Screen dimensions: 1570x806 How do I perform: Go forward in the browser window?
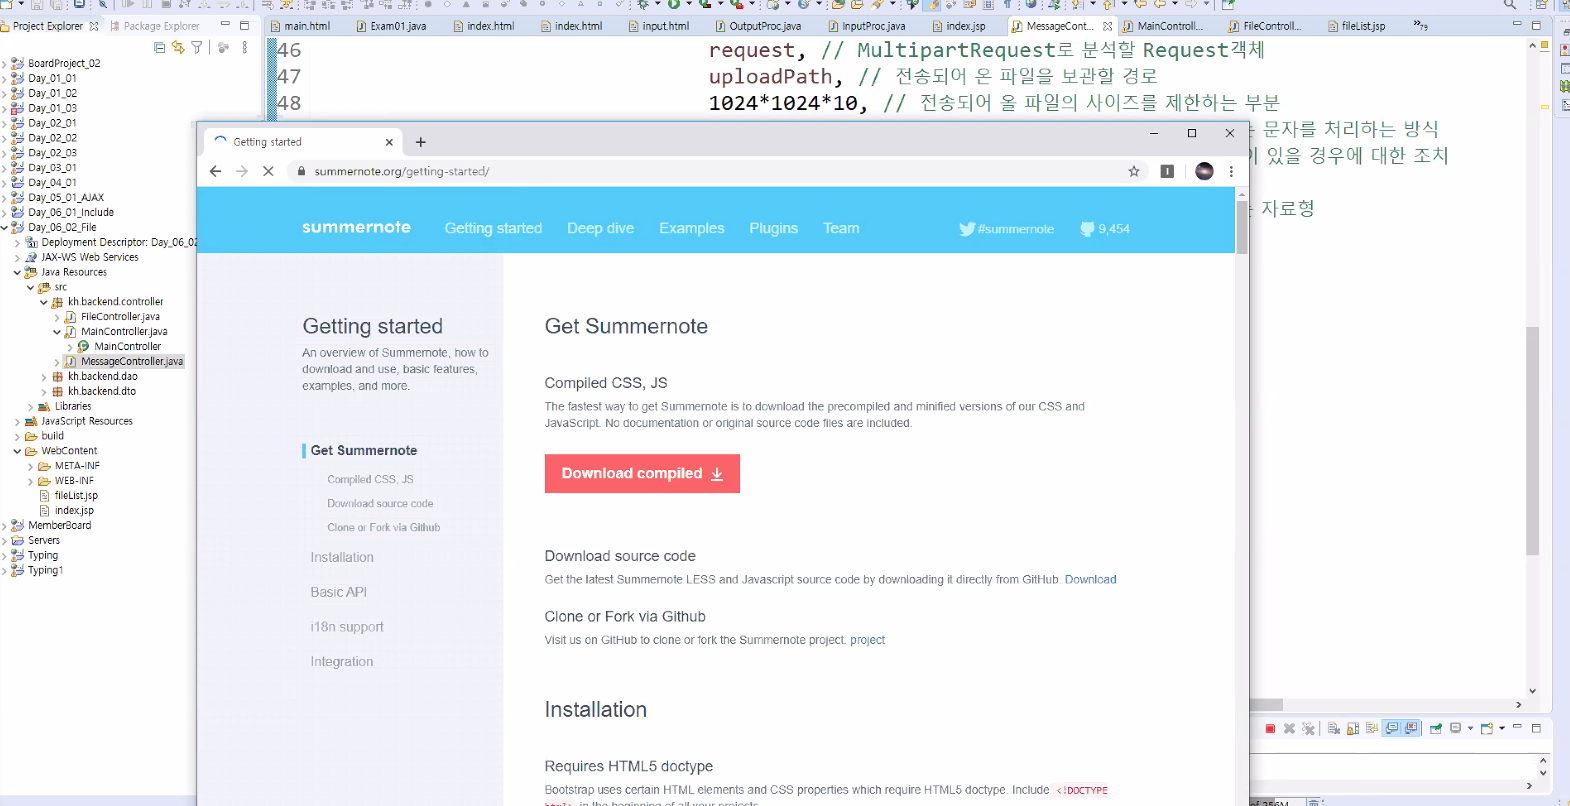point(242,171)
